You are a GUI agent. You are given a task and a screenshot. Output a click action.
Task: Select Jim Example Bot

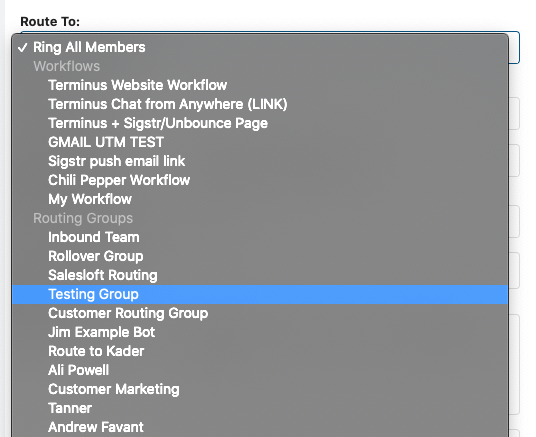(x=260, y=332)
